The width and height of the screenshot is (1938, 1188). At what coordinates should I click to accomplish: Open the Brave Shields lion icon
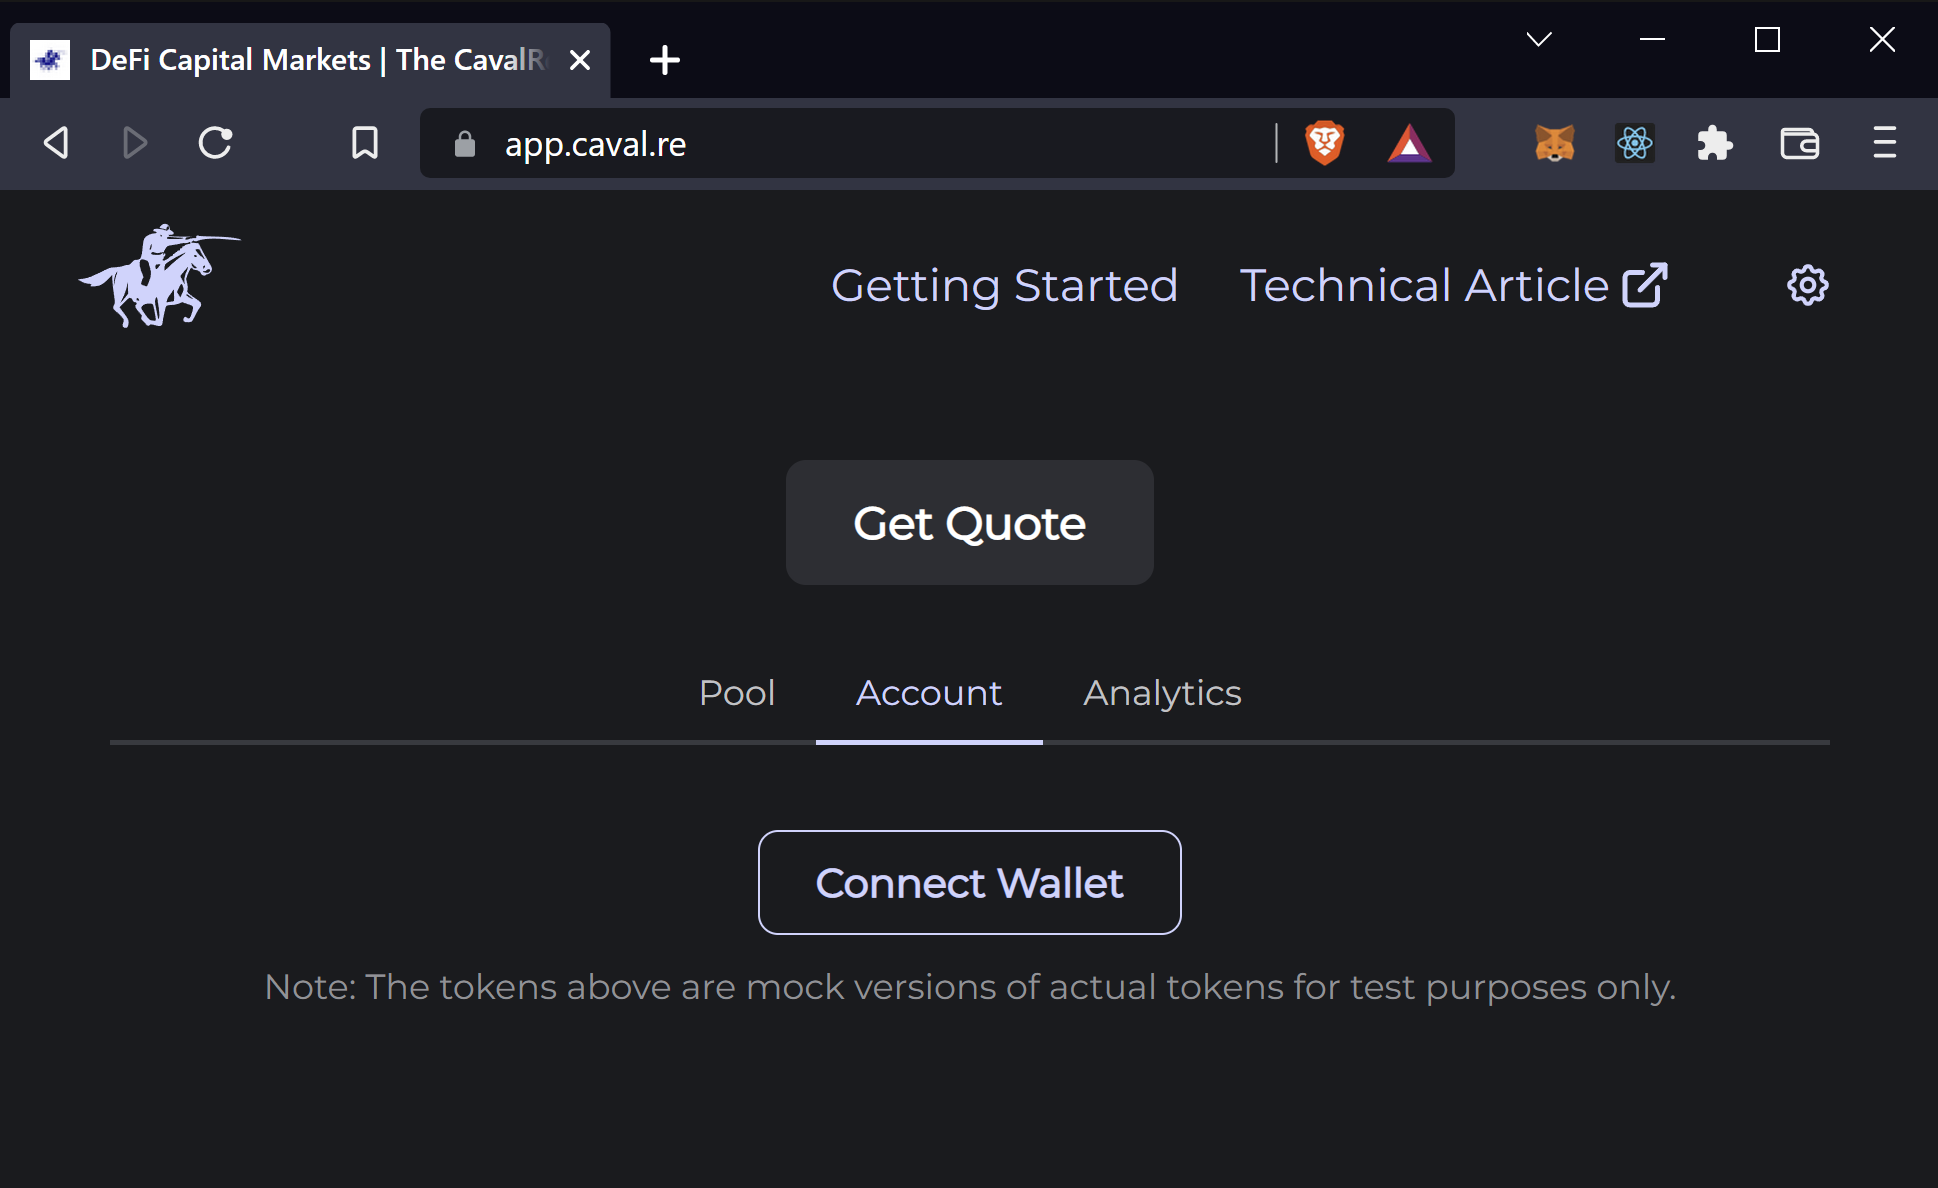(x=1324, y=143)
